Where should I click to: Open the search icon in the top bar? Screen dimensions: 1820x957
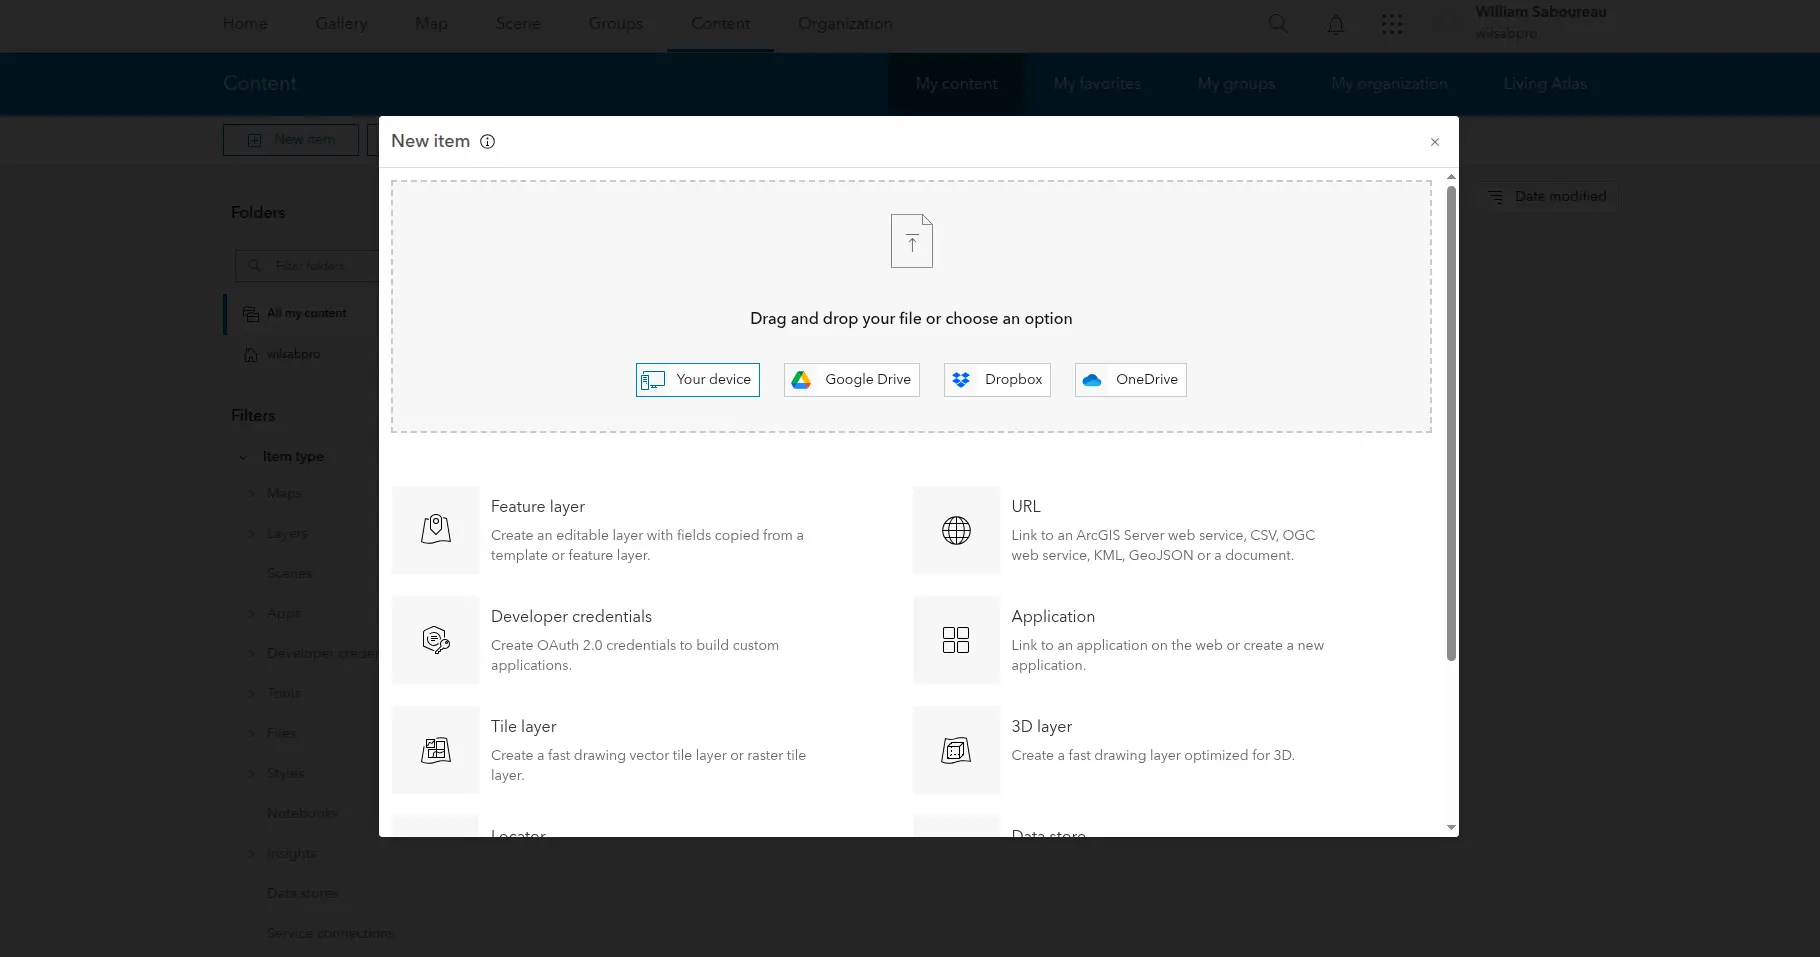pos(1277,23)
